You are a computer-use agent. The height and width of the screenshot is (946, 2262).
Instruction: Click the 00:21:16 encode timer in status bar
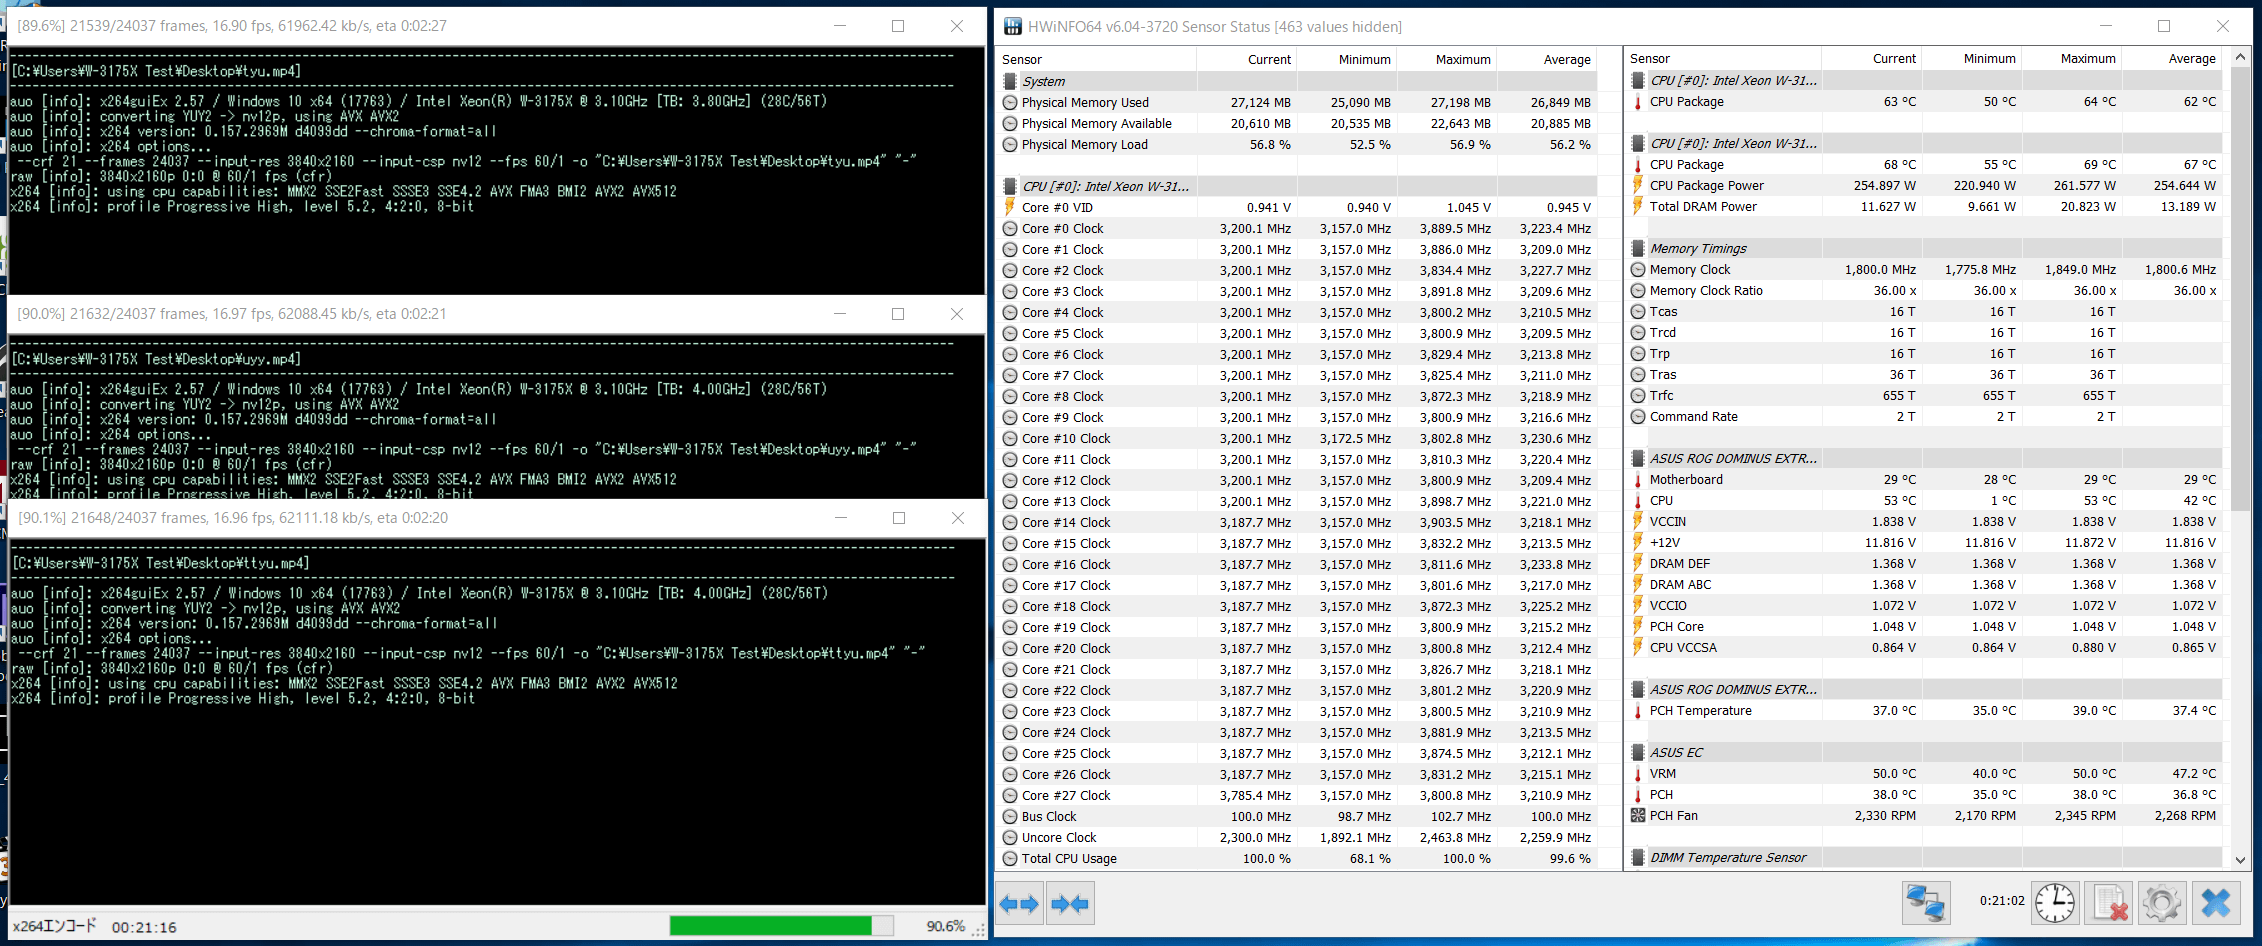click(x=144, y=927)
